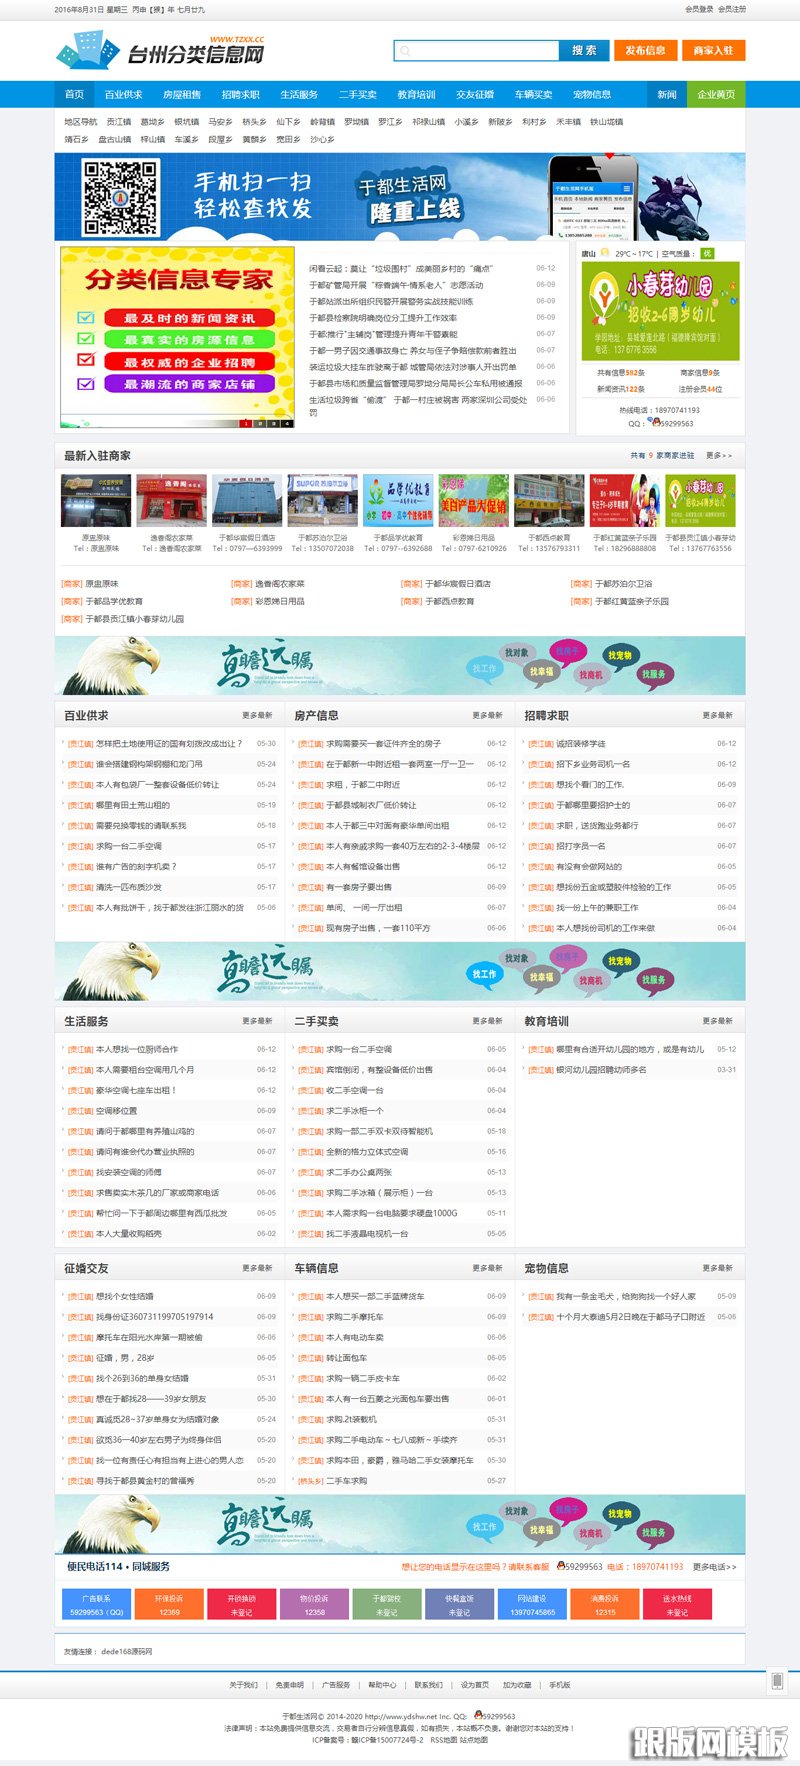This screenshot has height=1766, width=800.
Task: Click 更多最新 beside 百业供求 heading
Action: (x=257, y=715)
